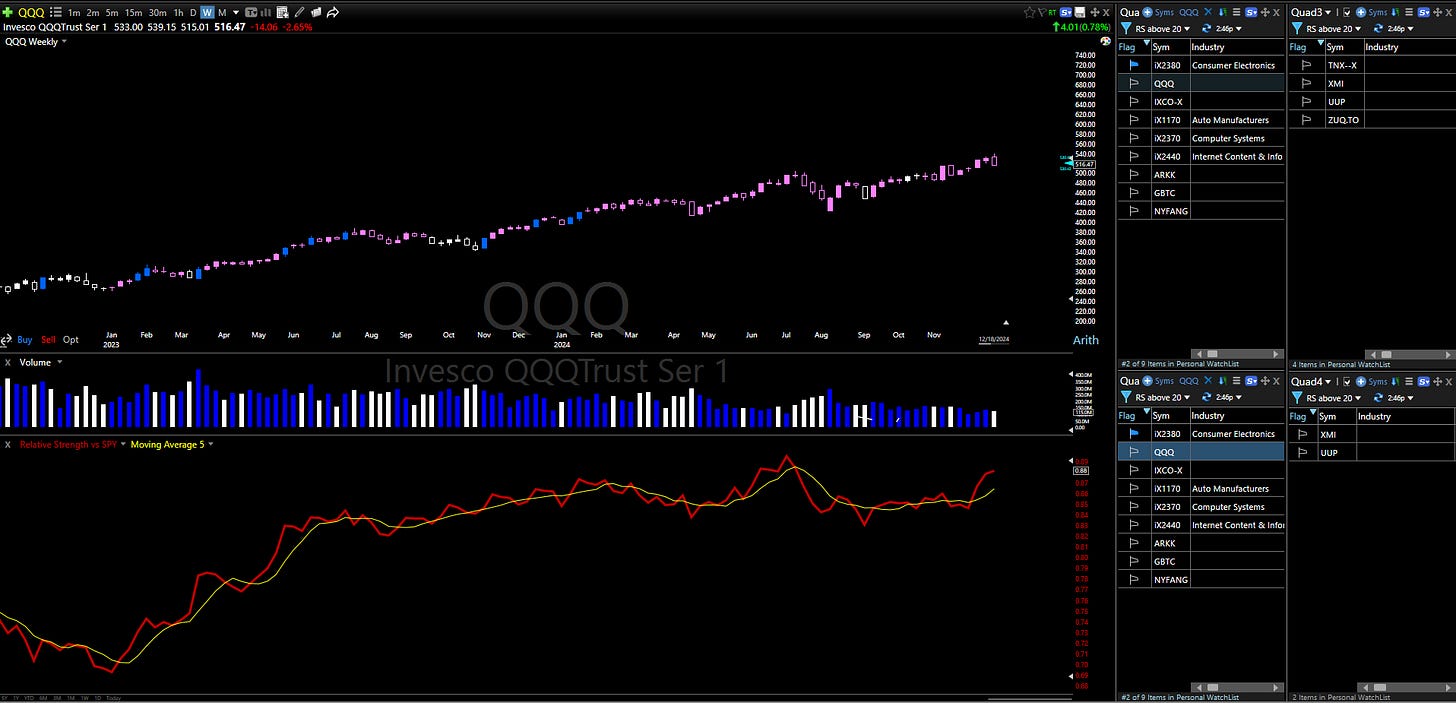The width and height of the screenshot is (1456, 703).
Task: Toggle the flag for GBTC in bottom watchlist
Action: 1134,562
